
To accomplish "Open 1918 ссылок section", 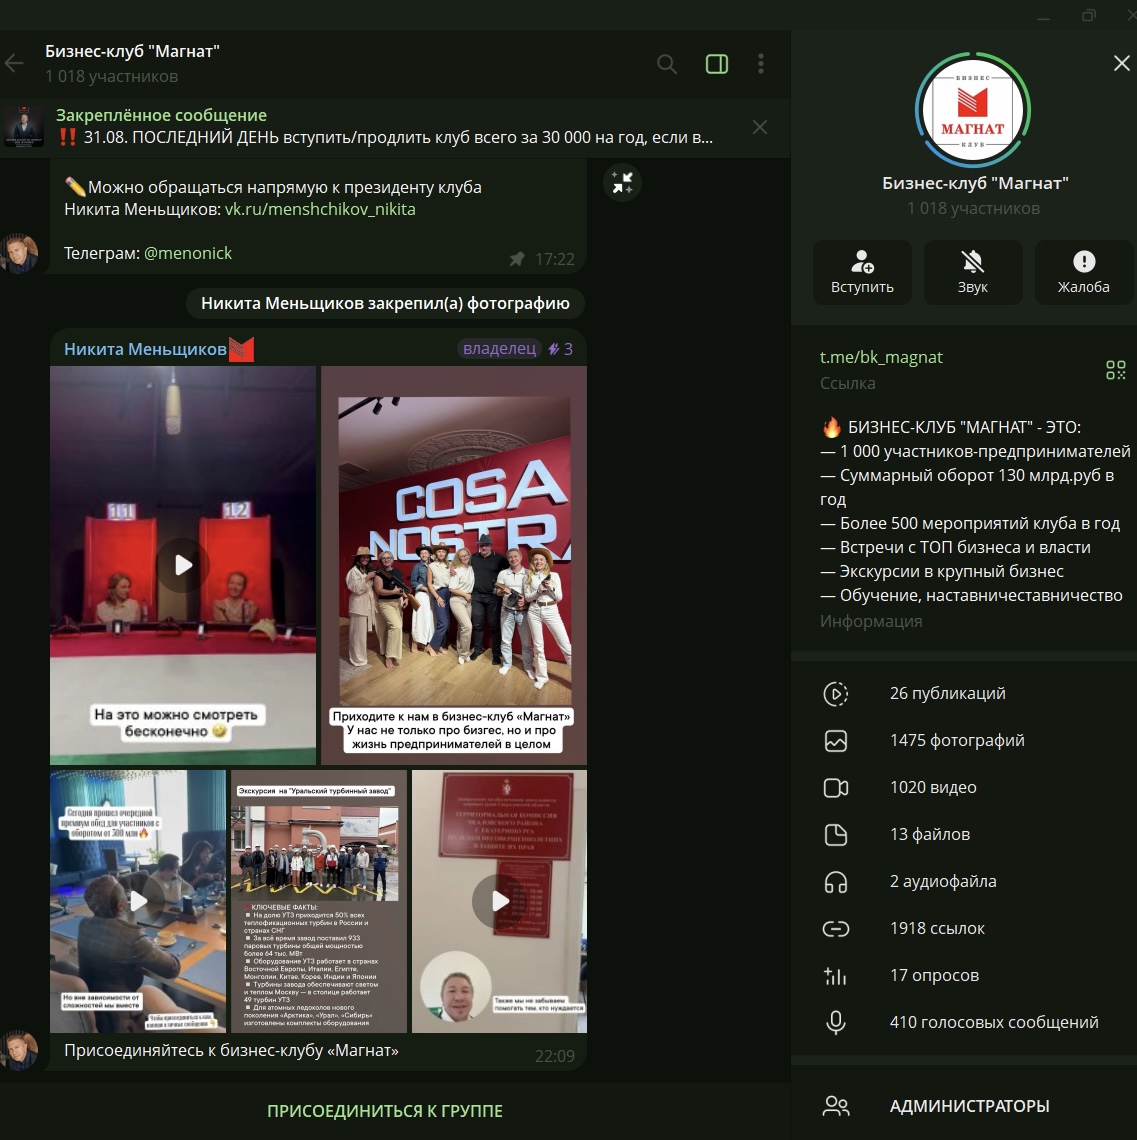I will click(x=963, y=928).
